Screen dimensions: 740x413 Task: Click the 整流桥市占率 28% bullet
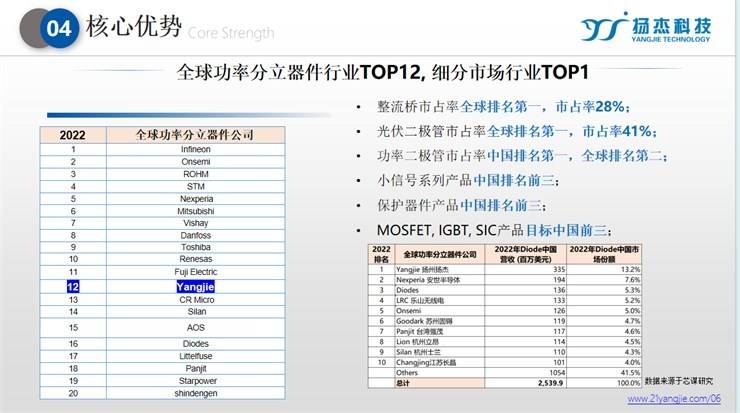503,107
